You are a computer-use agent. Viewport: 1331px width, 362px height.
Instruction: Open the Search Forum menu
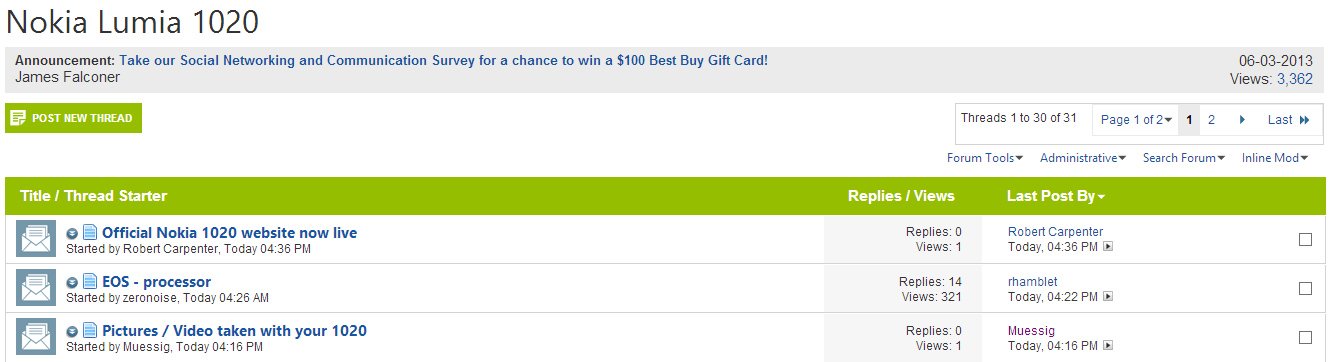(1184, 158)
